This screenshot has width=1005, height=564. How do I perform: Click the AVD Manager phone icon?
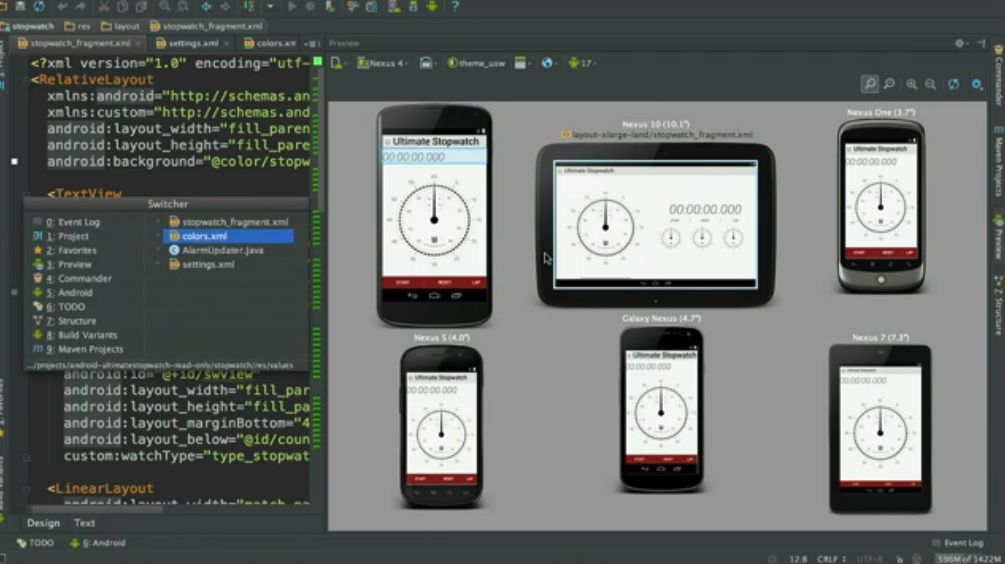[x=394, y=6]
